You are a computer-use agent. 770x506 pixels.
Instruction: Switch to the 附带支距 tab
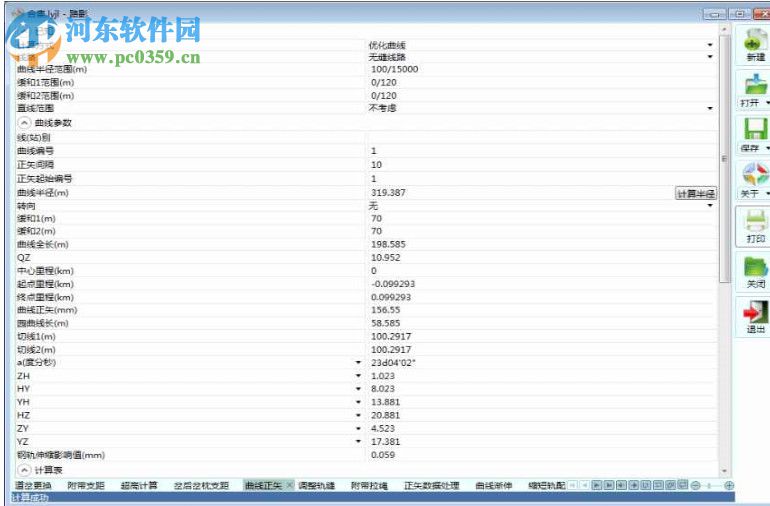coord(86,485)
